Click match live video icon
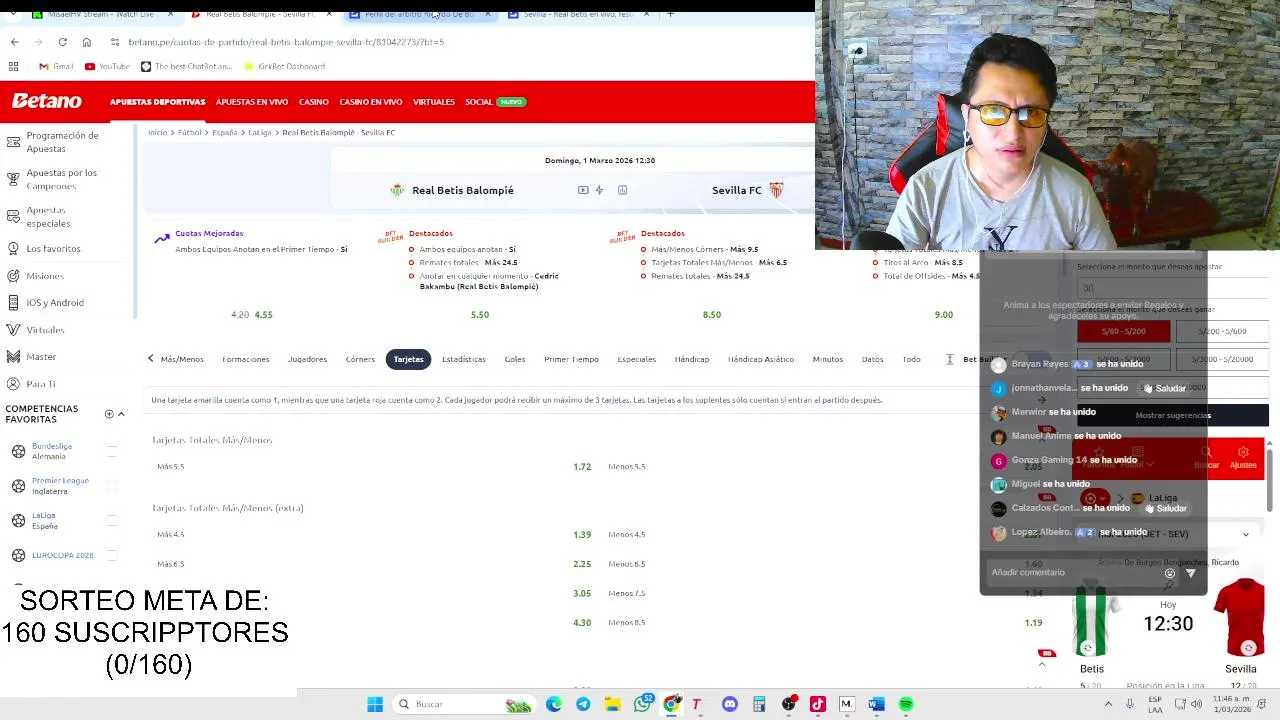 click(583, 190)
